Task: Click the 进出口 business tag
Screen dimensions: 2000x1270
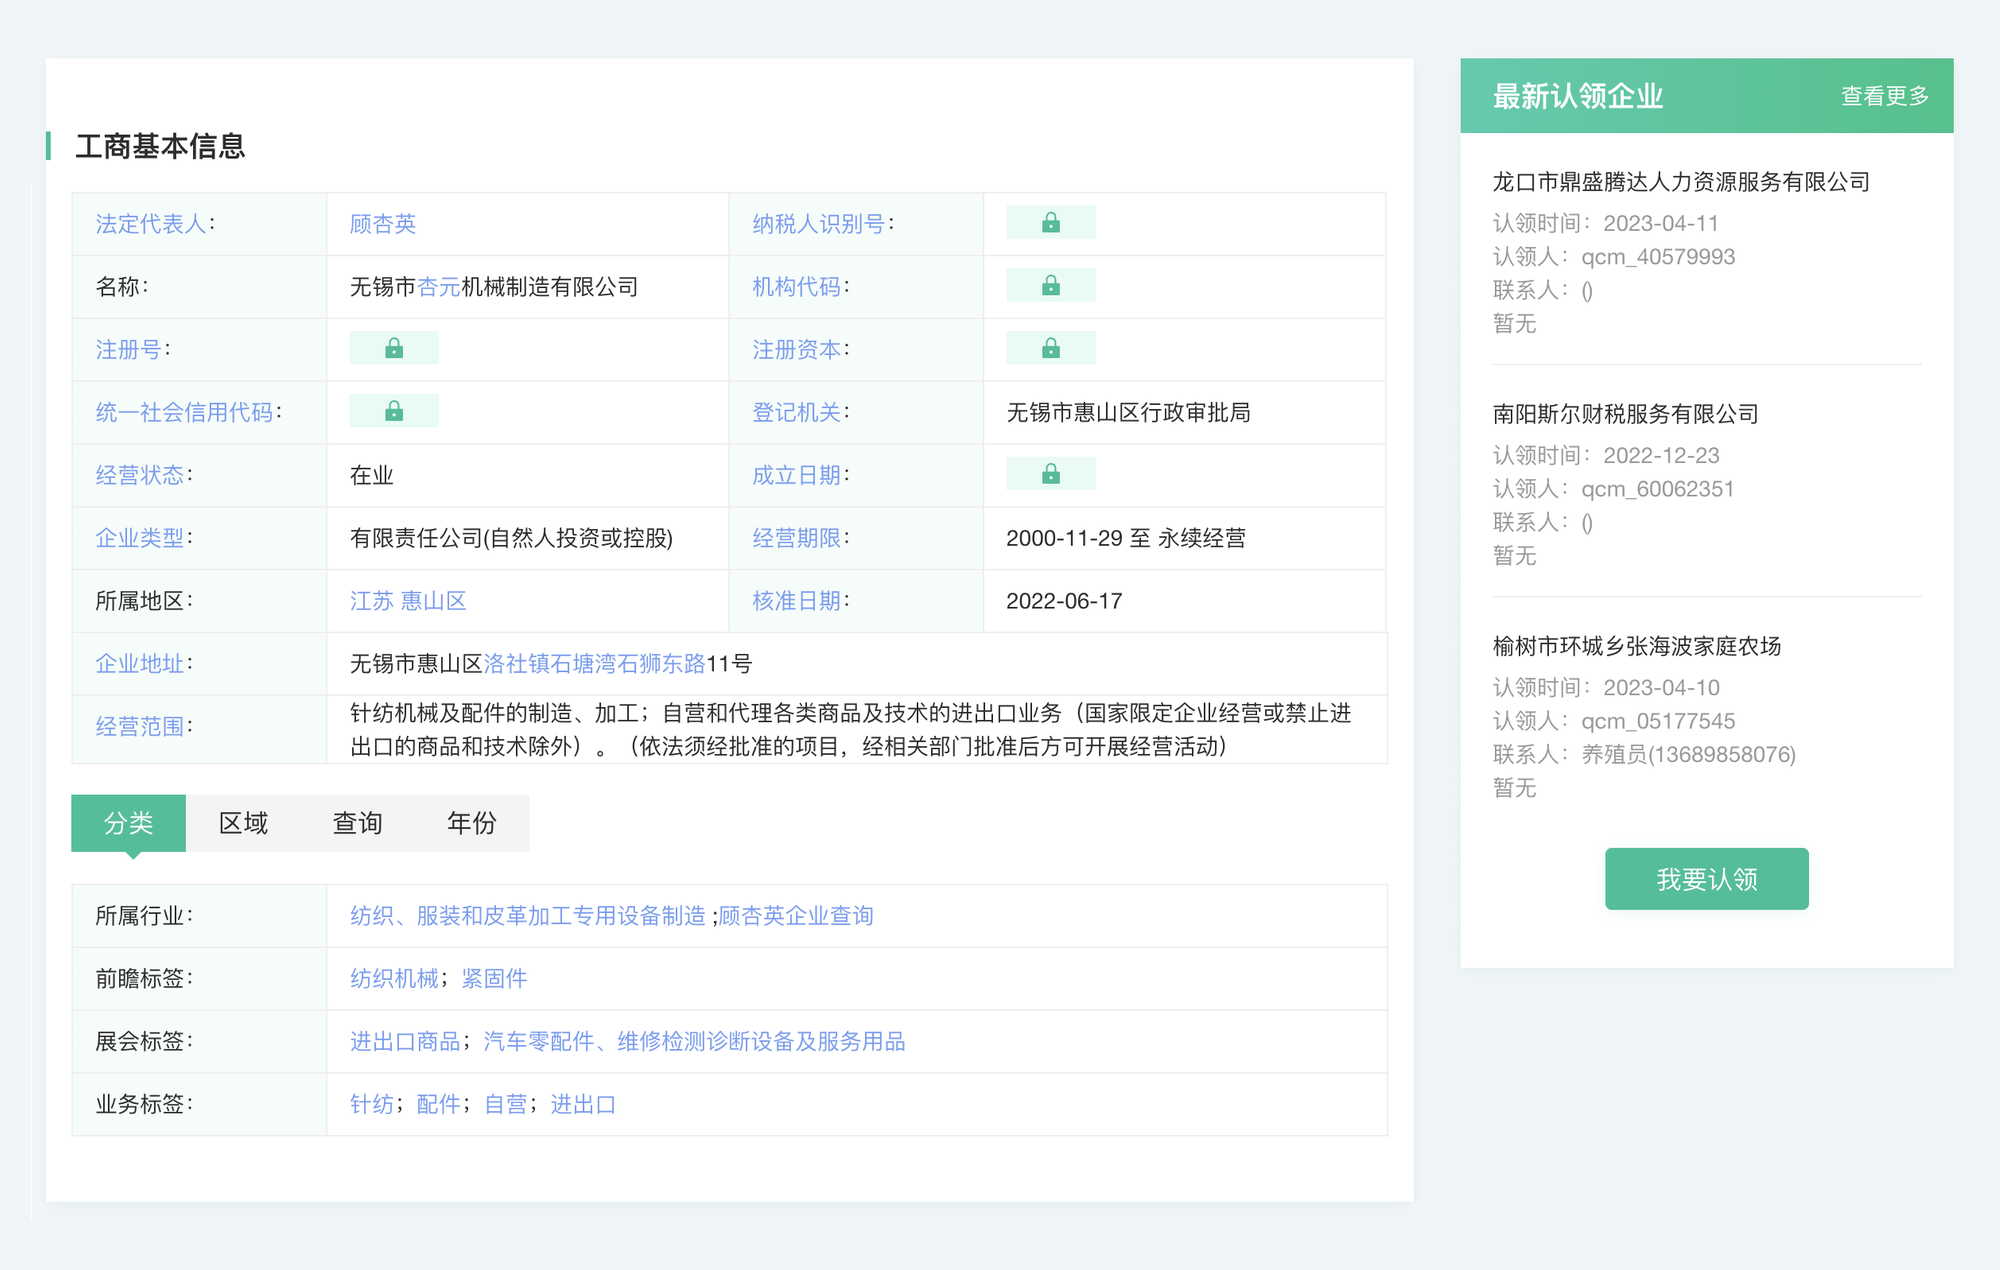Action: (583, 1105)
